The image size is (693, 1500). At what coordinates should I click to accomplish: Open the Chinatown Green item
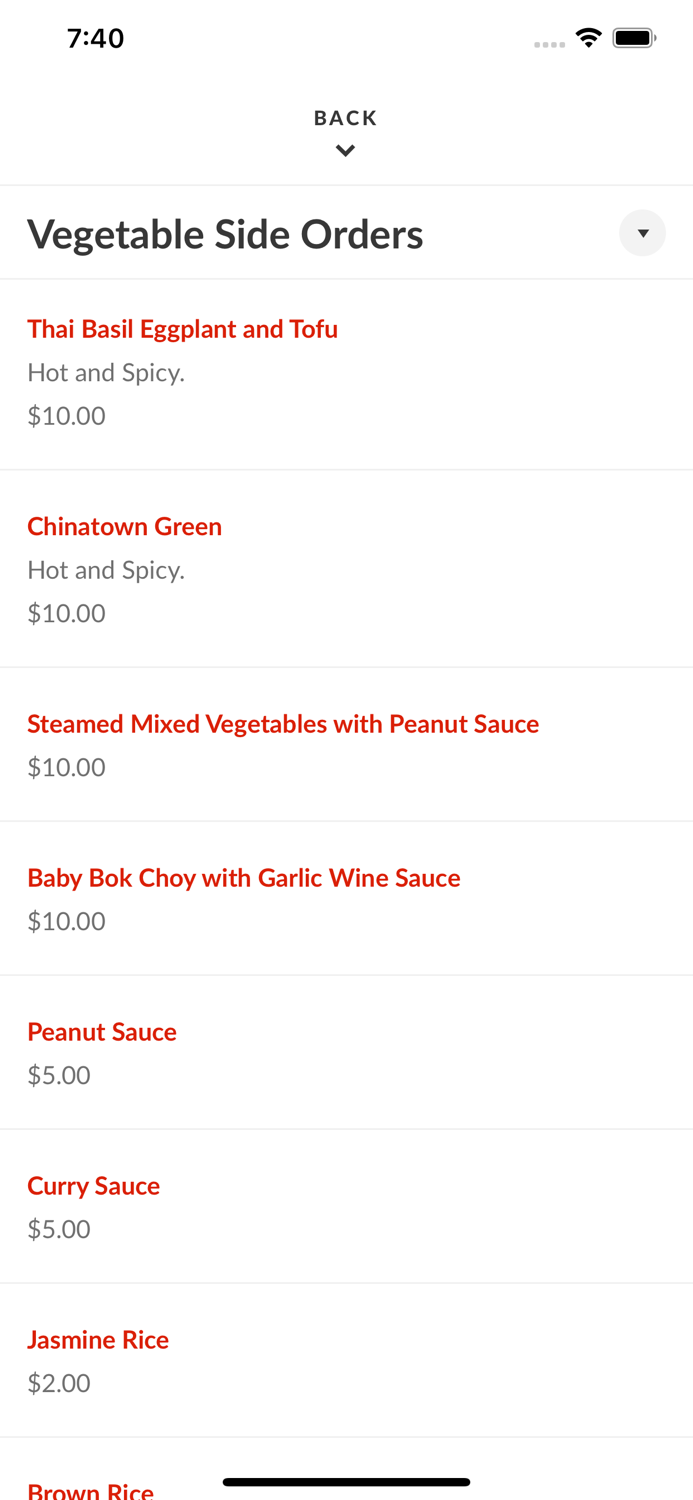(124, 526)
